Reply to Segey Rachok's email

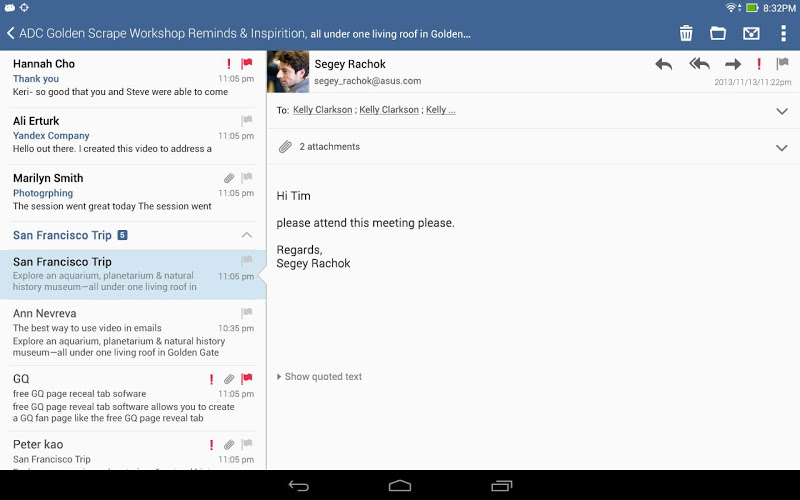(x=663, y=64)
